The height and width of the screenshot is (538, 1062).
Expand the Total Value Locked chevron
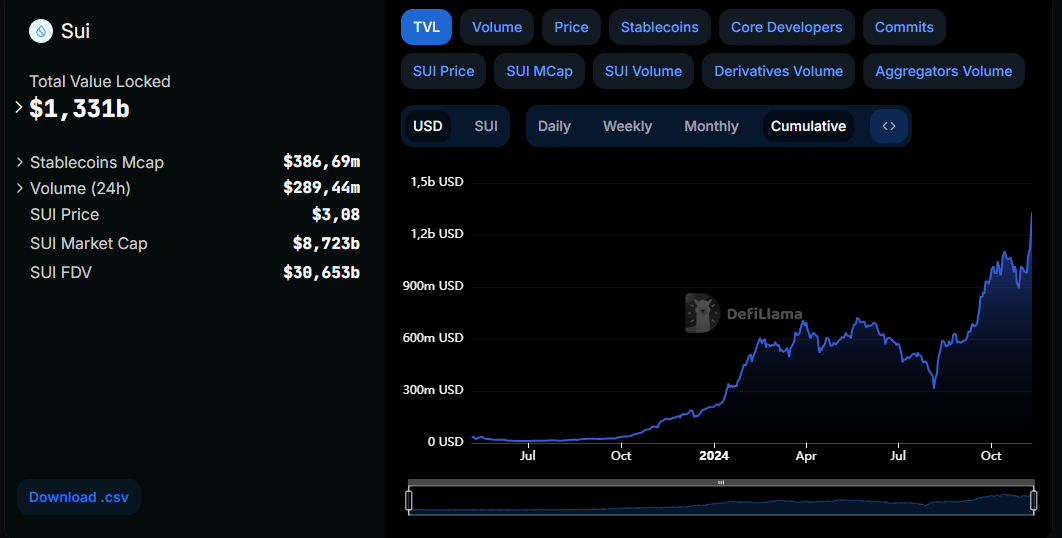[x=19, y=108]
